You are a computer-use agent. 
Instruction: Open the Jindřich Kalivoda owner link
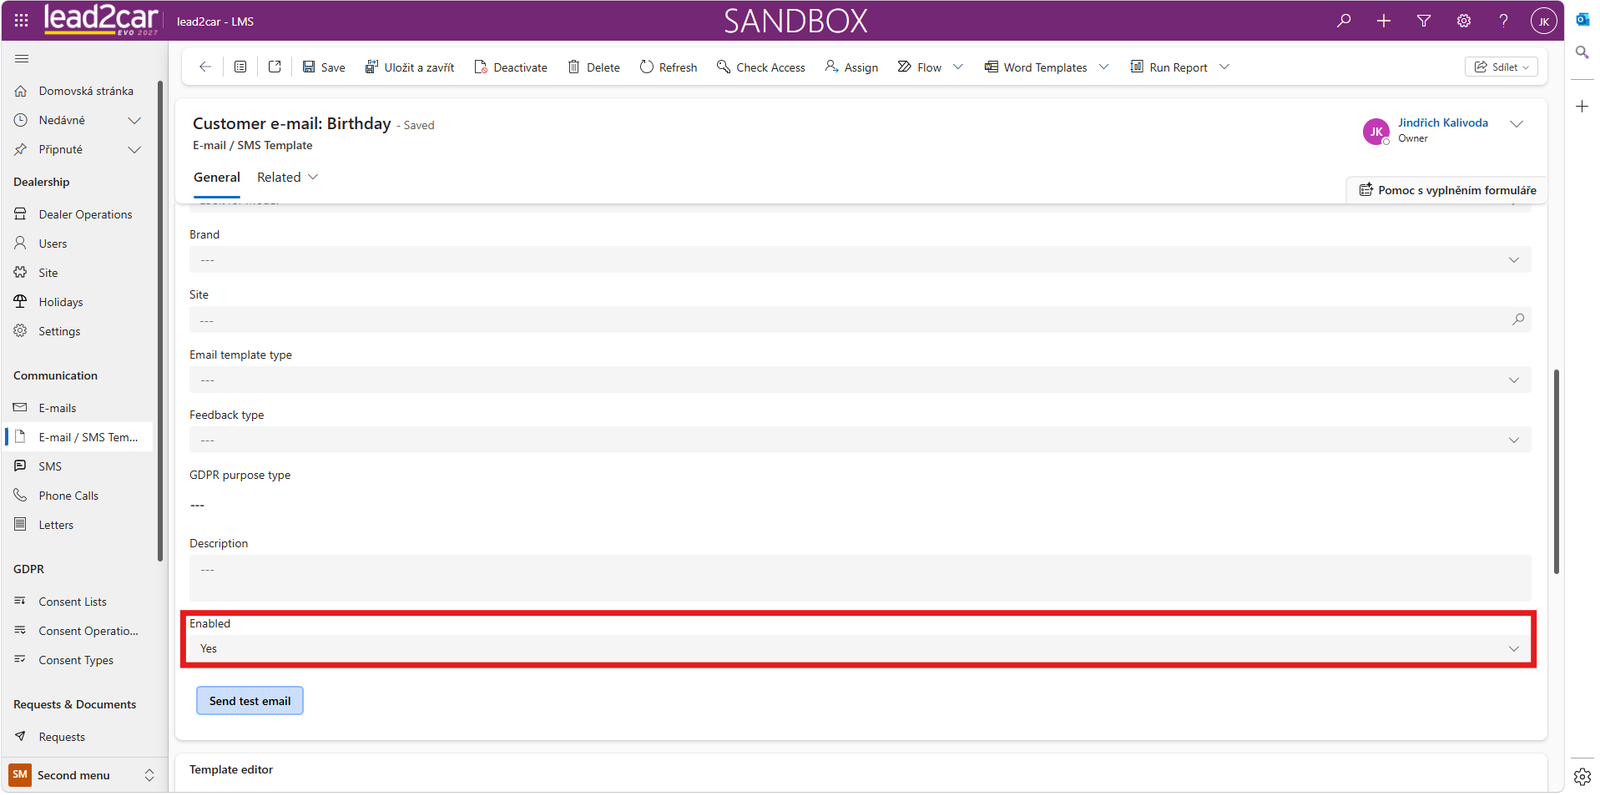(x=1442, y=123)
